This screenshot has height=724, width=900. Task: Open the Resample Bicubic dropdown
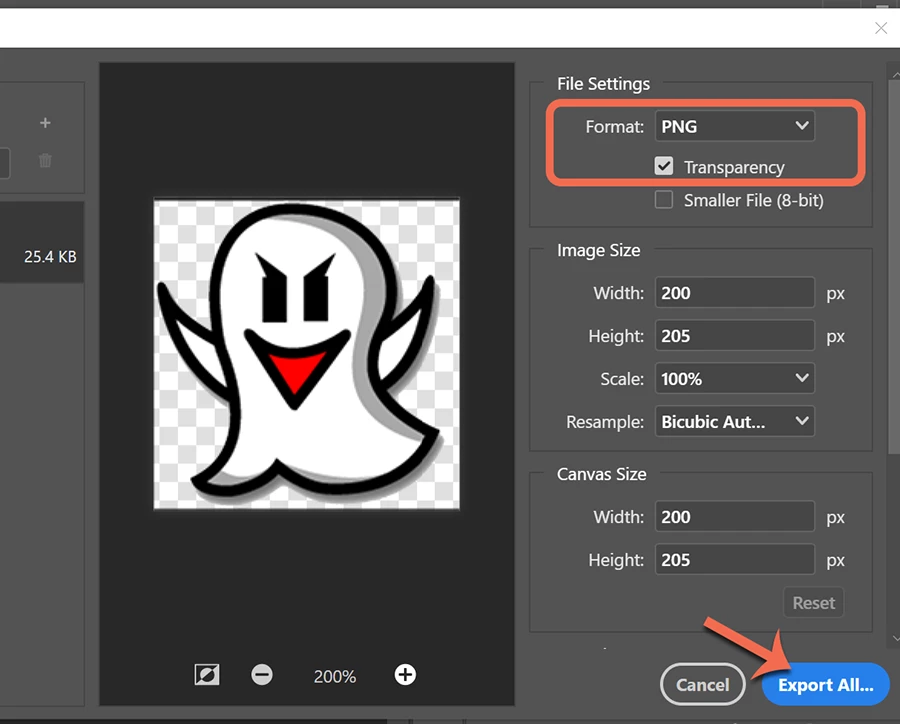coord(735,421)
